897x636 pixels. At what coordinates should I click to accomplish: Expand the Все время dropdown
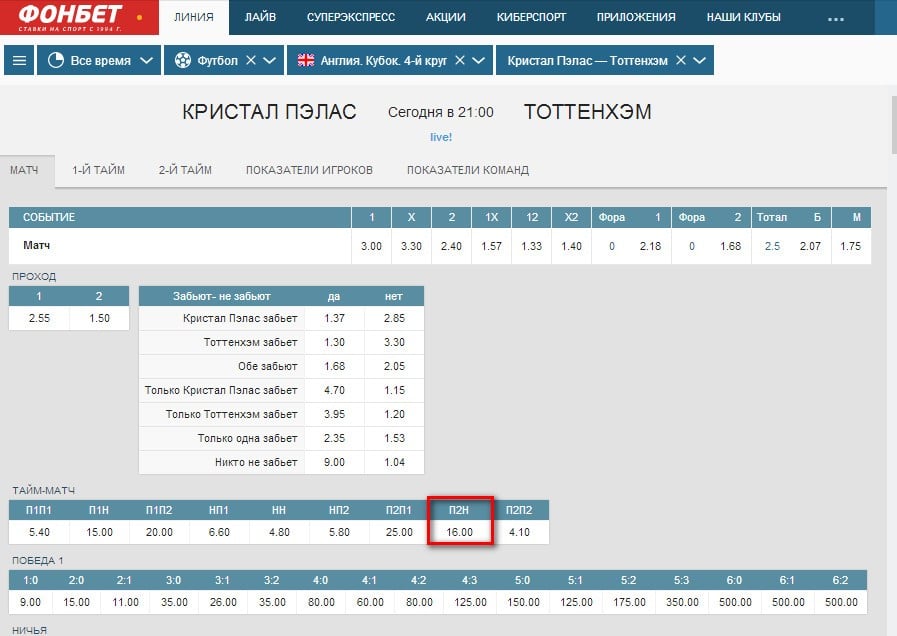(x=146, y=60)
